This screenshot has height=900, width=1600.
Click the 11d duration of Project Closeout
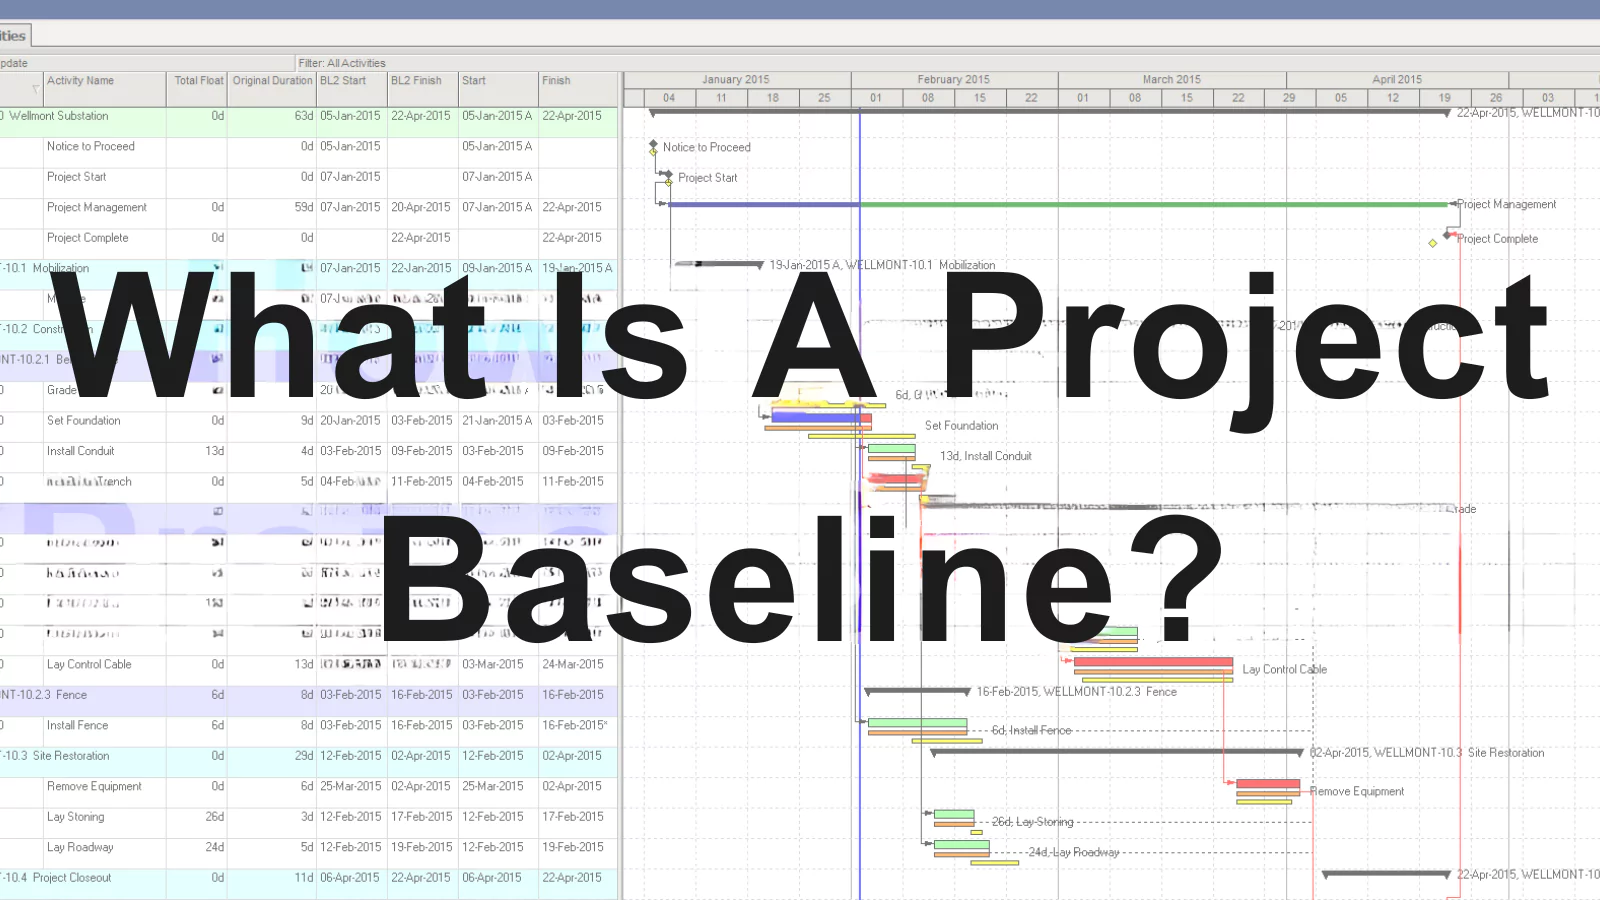coord(304,878)
